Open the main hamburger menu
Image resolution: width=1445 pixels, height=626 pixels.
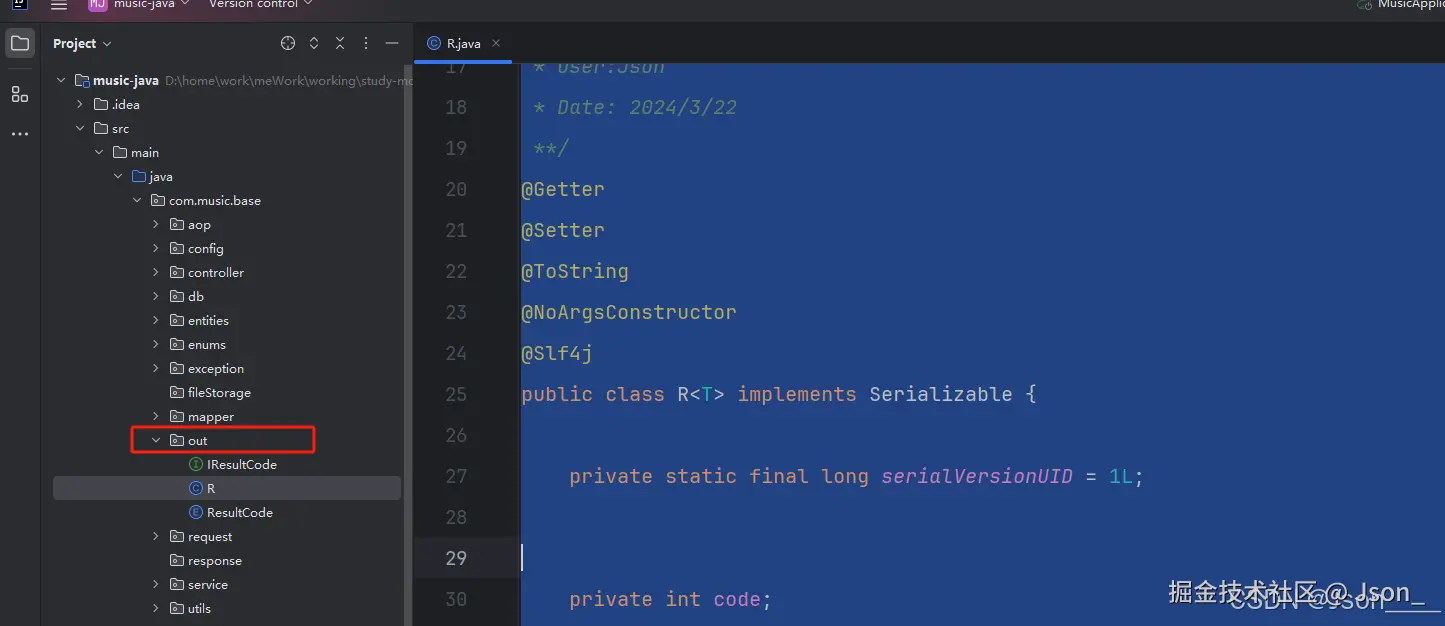tap(59, 5)
